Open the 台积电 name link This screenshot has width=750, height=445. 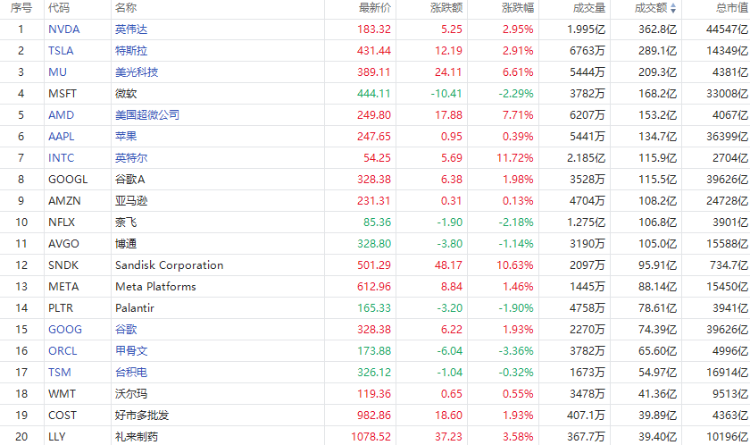131,372
